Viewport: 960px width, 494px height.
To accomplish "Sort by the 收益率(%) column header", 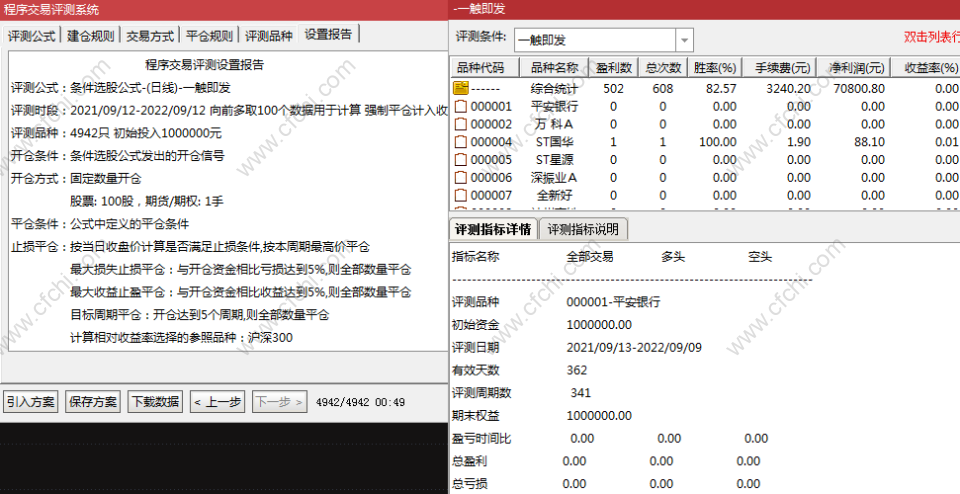I will tap(925, 67).
